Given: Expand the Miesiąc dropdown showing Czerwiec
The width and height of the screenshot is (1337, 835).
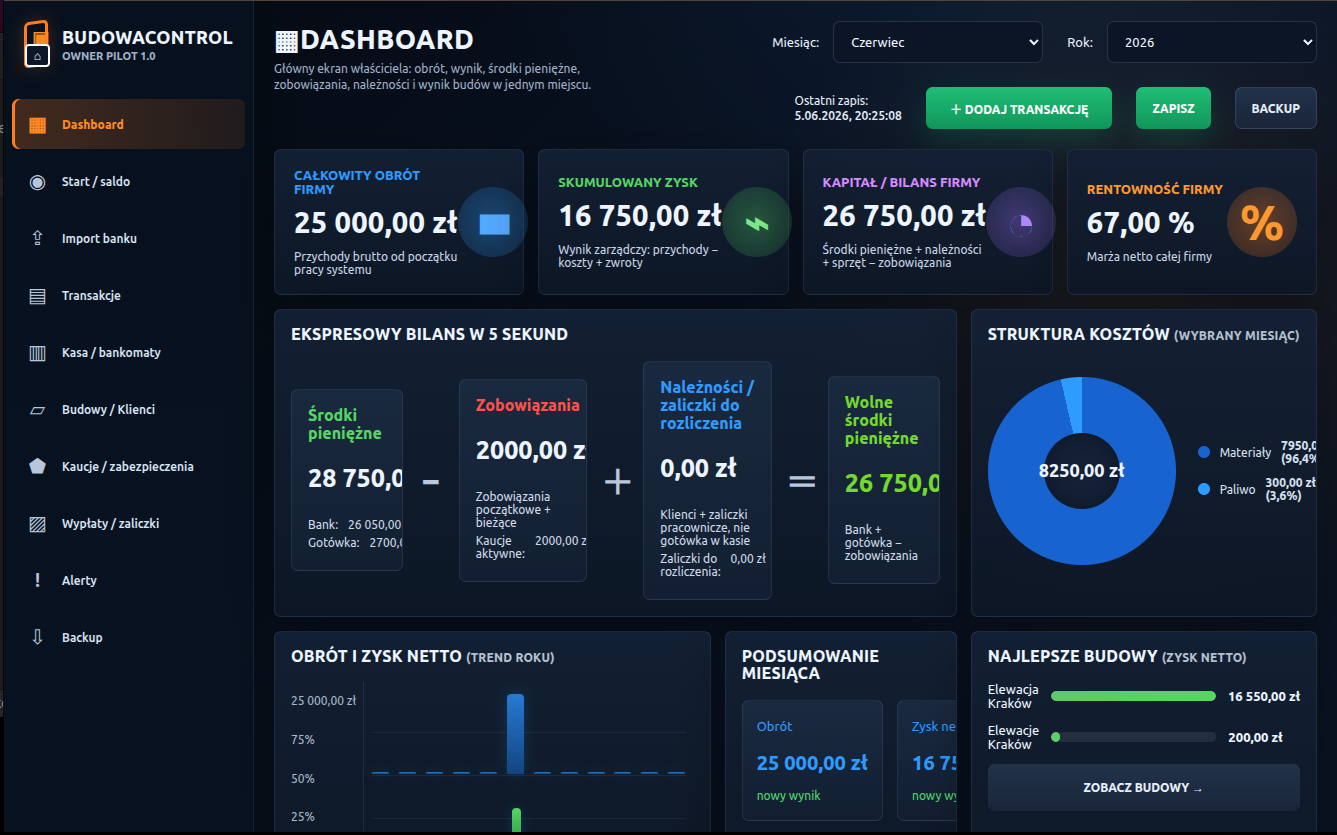Looking at the screenshot, I should (937, 43).
